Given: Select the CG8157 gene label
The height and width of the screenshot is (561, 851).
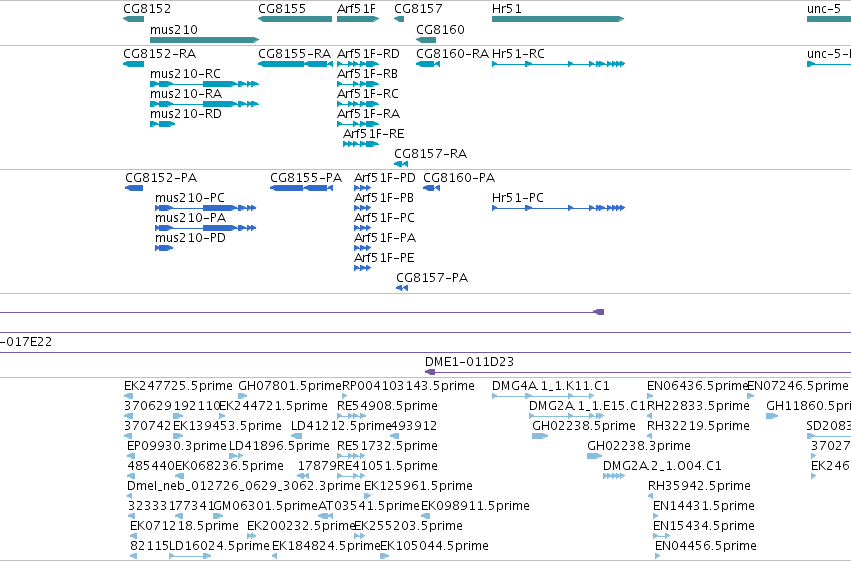Looking at the screenshot, I should (x=418, y=9).
